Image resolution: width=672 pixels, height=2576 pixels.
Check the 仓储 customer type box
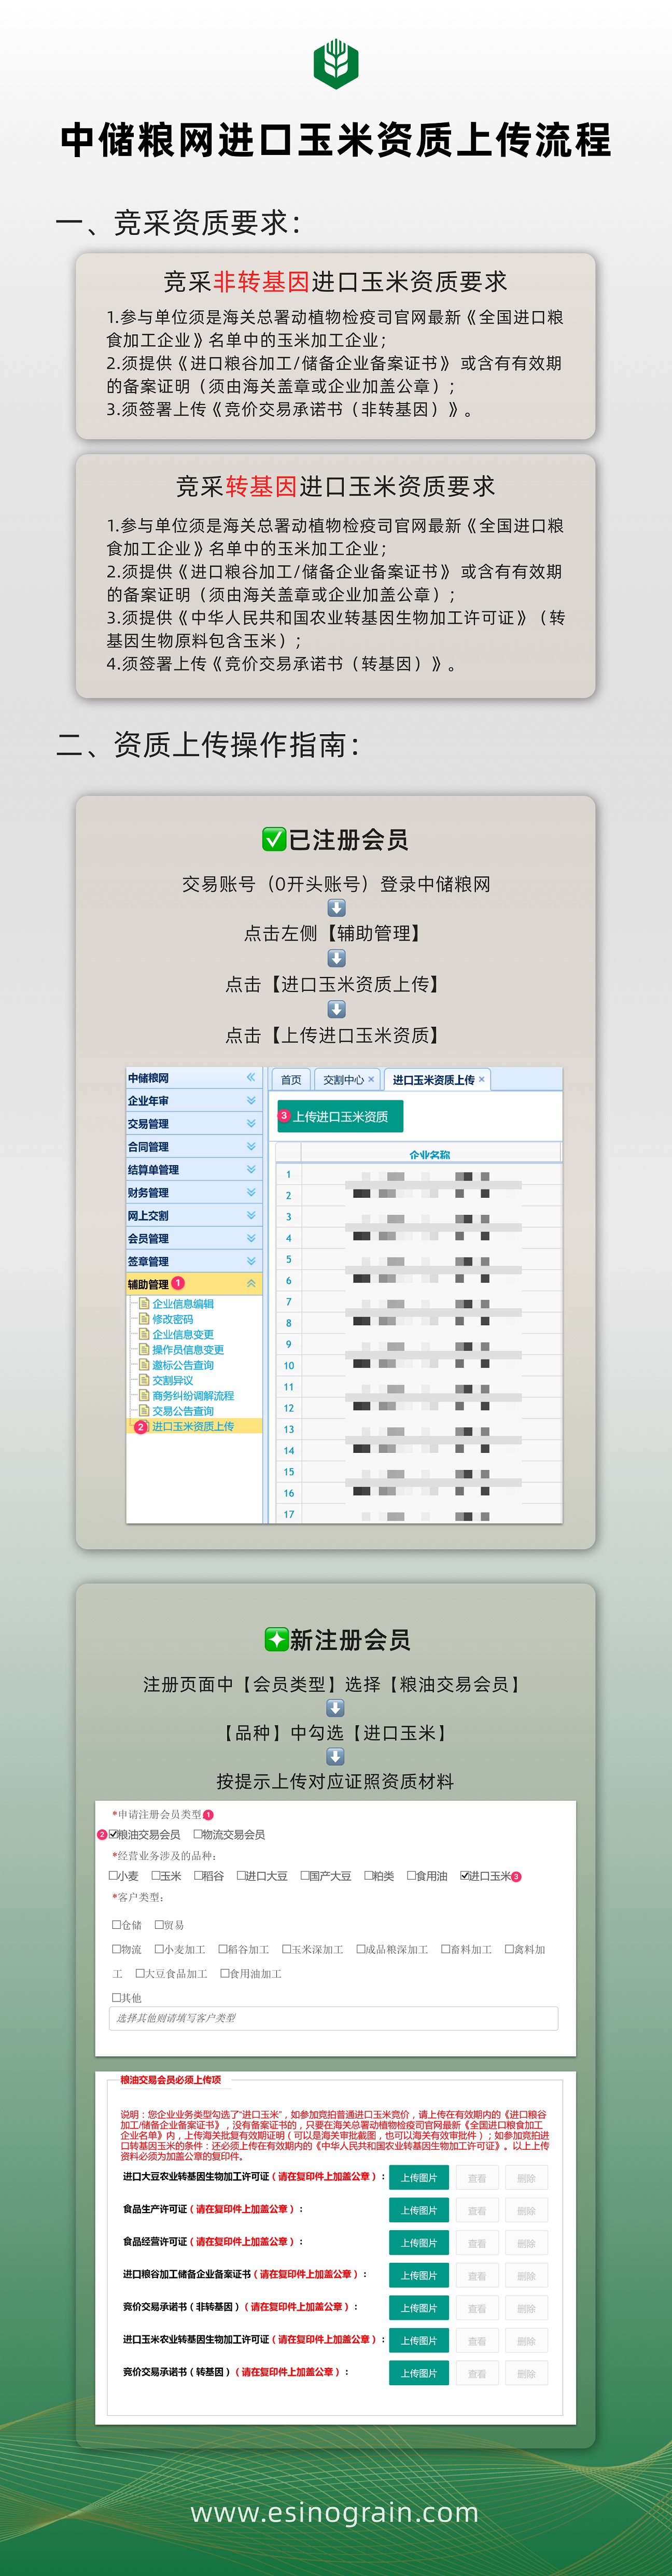coord(116,1924)
